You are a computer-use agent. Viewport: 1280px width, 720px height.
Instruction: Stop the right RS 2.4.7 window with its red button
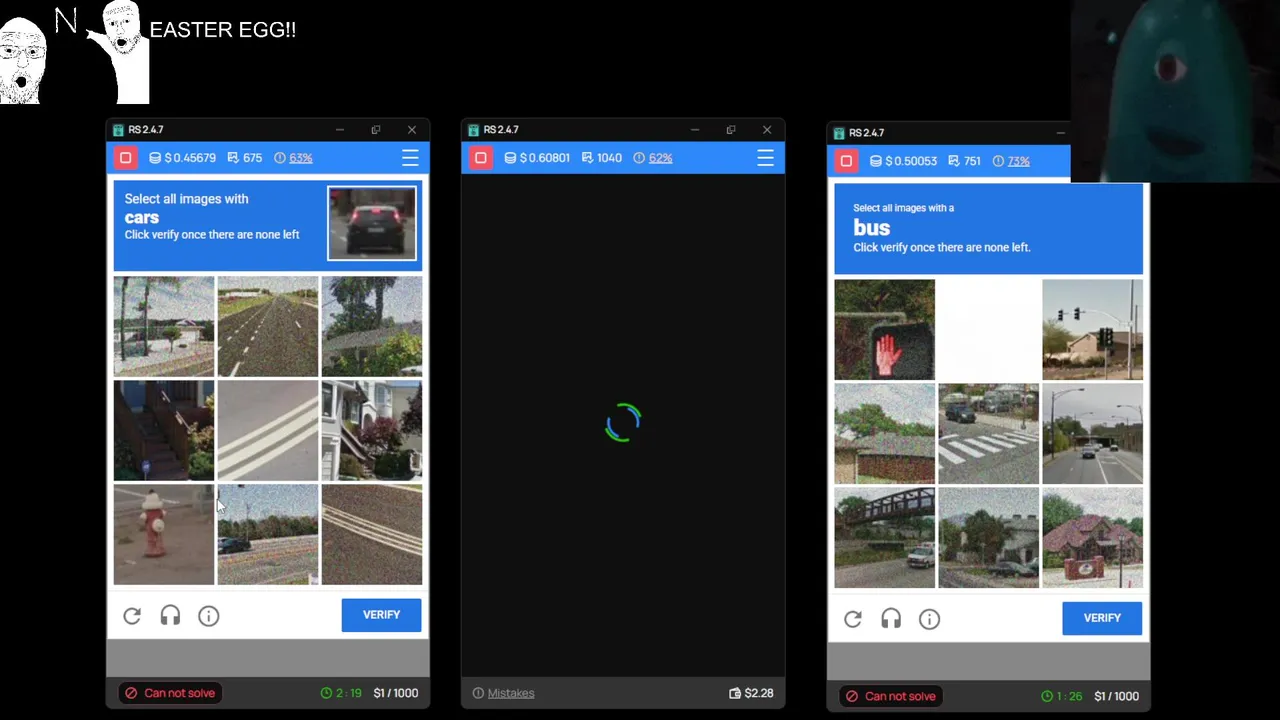point(846,161)
